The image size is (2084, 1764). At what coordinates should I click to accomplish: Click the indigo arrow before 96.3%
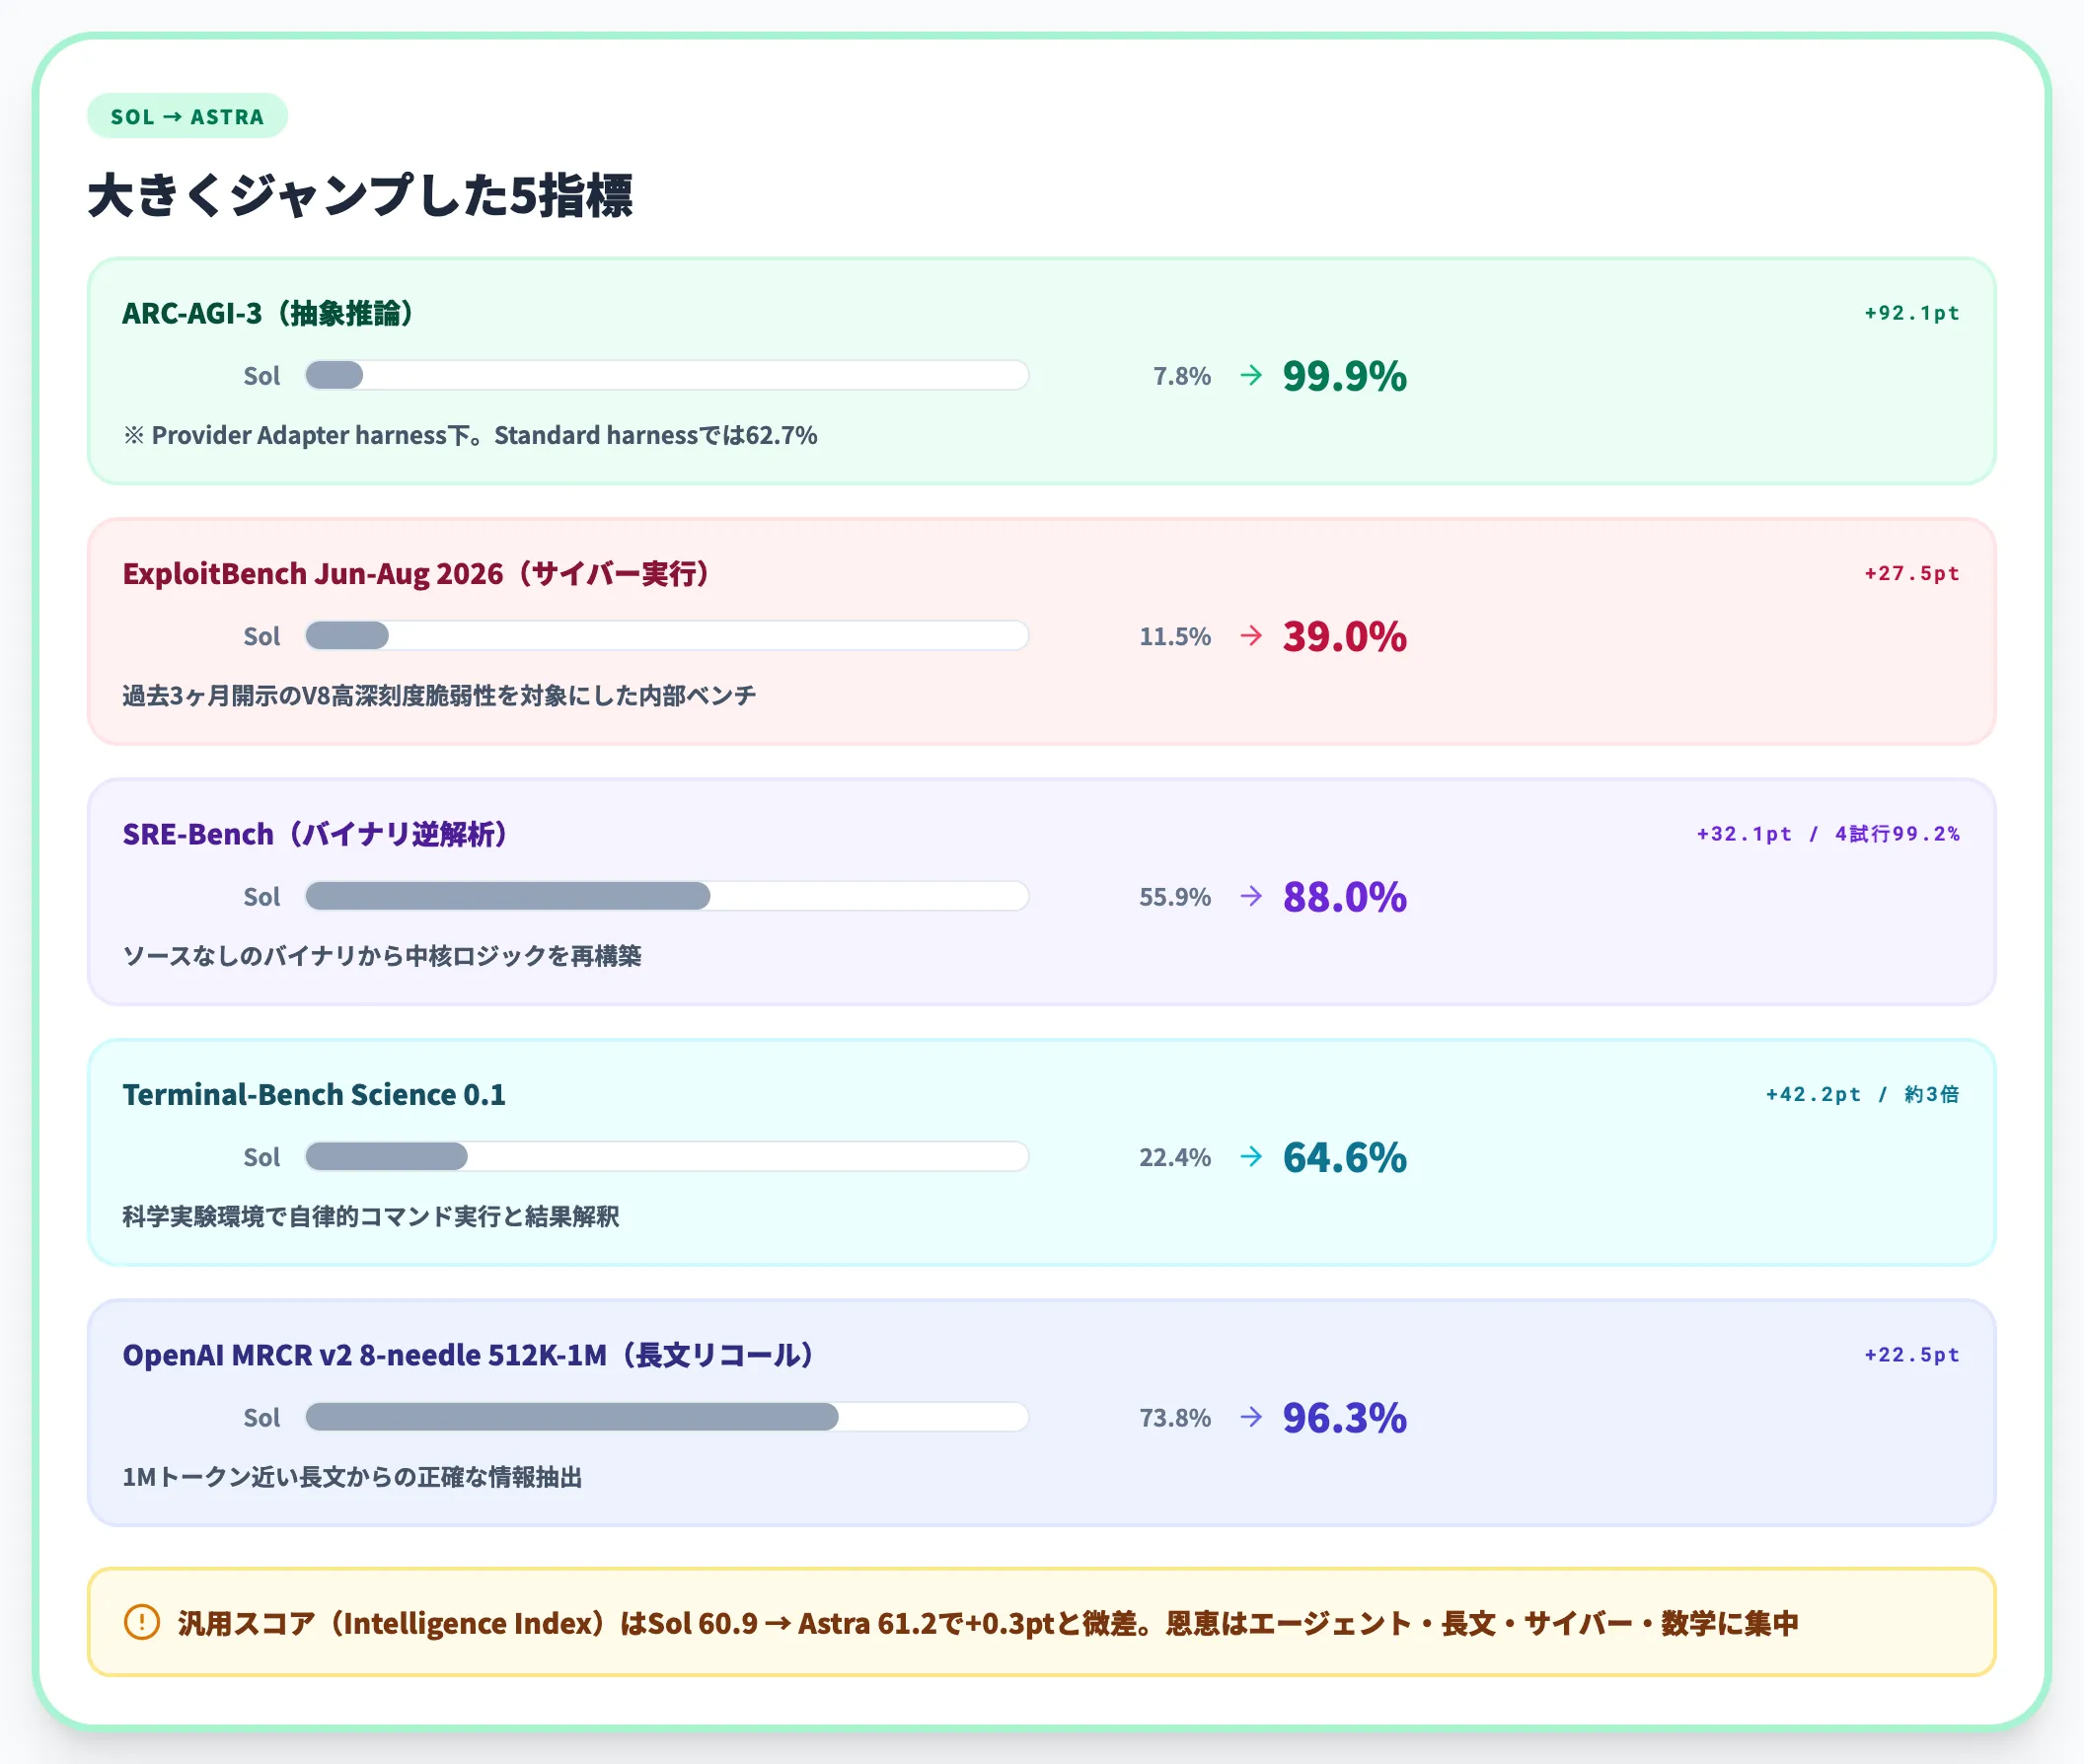pyautogui.click(x=1250, y=1416)
